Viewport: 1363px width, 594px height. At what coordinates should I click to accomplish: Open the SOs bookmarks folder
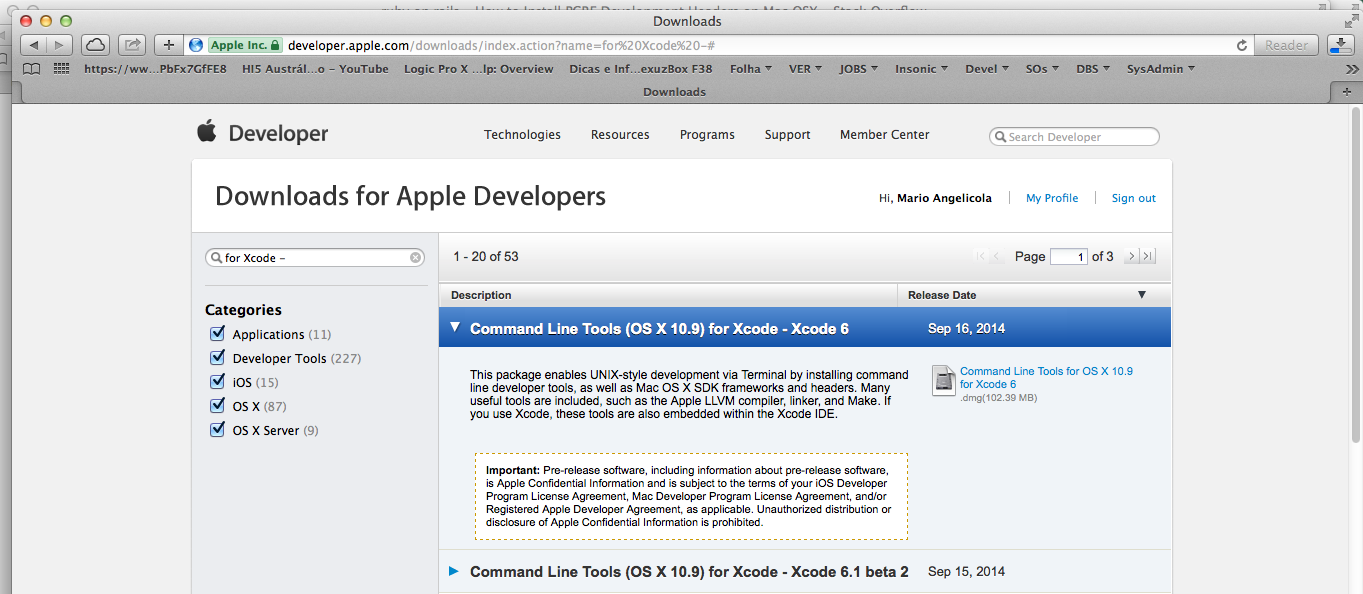coord(1043,69)
